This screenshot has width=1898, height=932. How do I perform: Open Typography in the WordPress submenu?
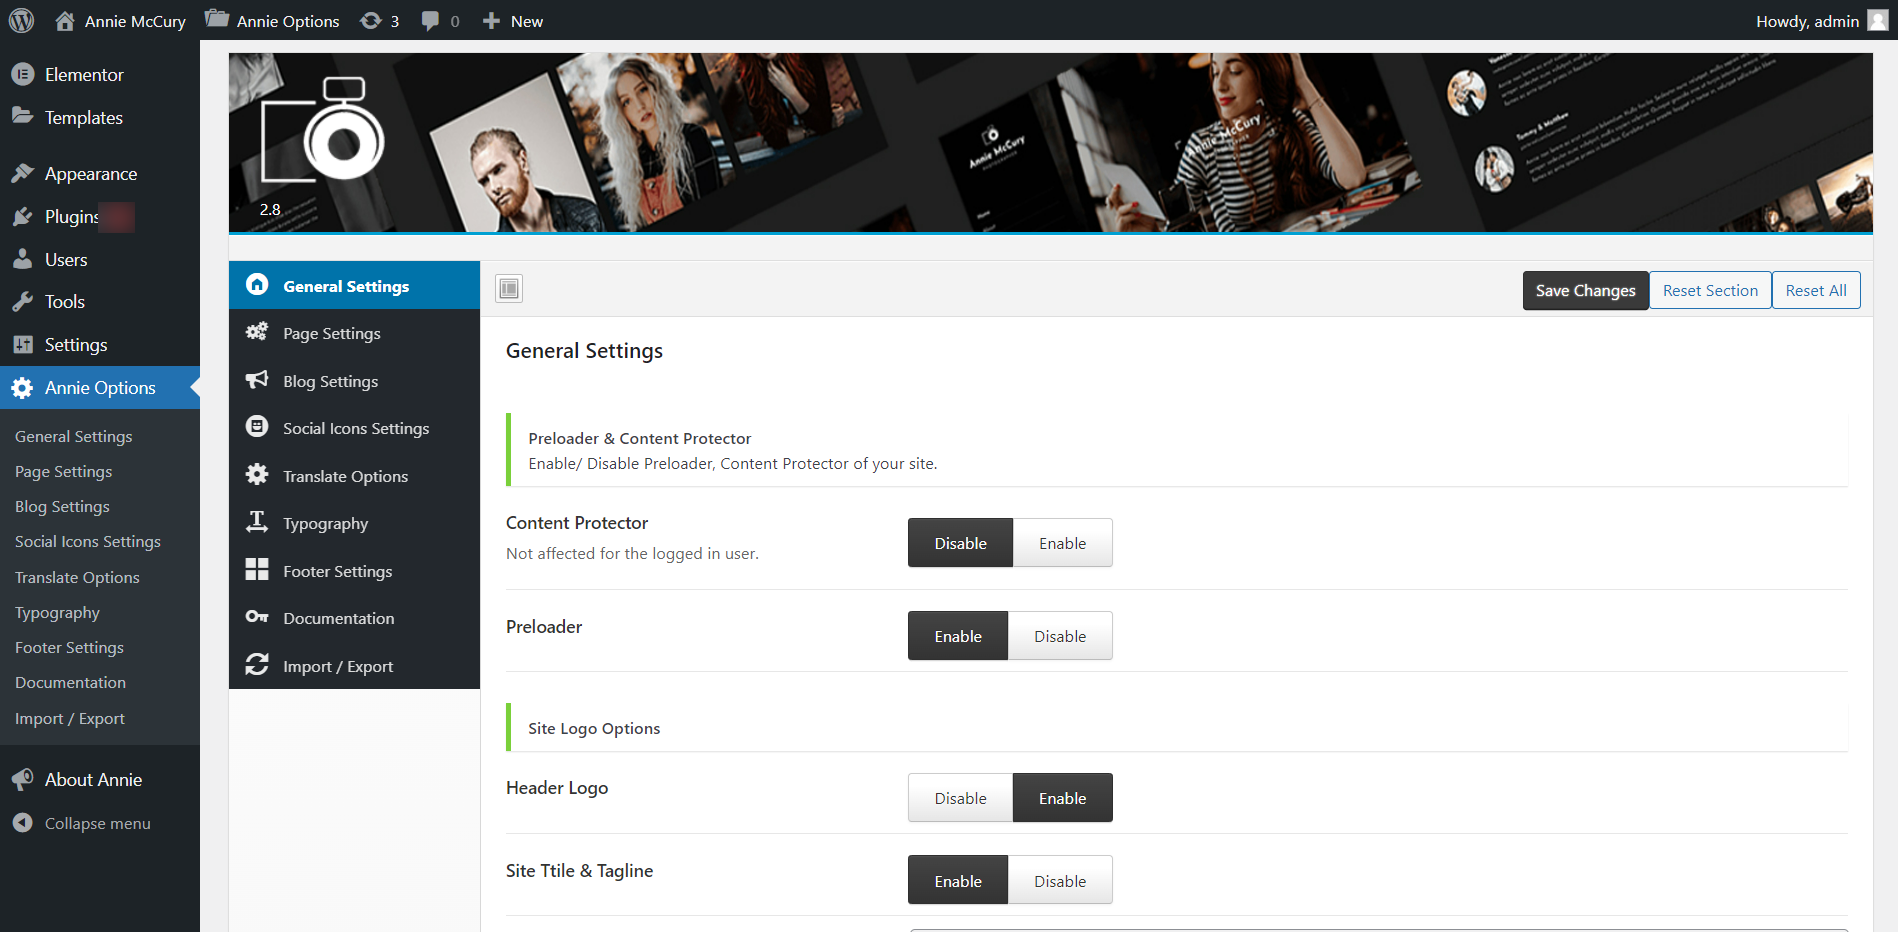57,613
